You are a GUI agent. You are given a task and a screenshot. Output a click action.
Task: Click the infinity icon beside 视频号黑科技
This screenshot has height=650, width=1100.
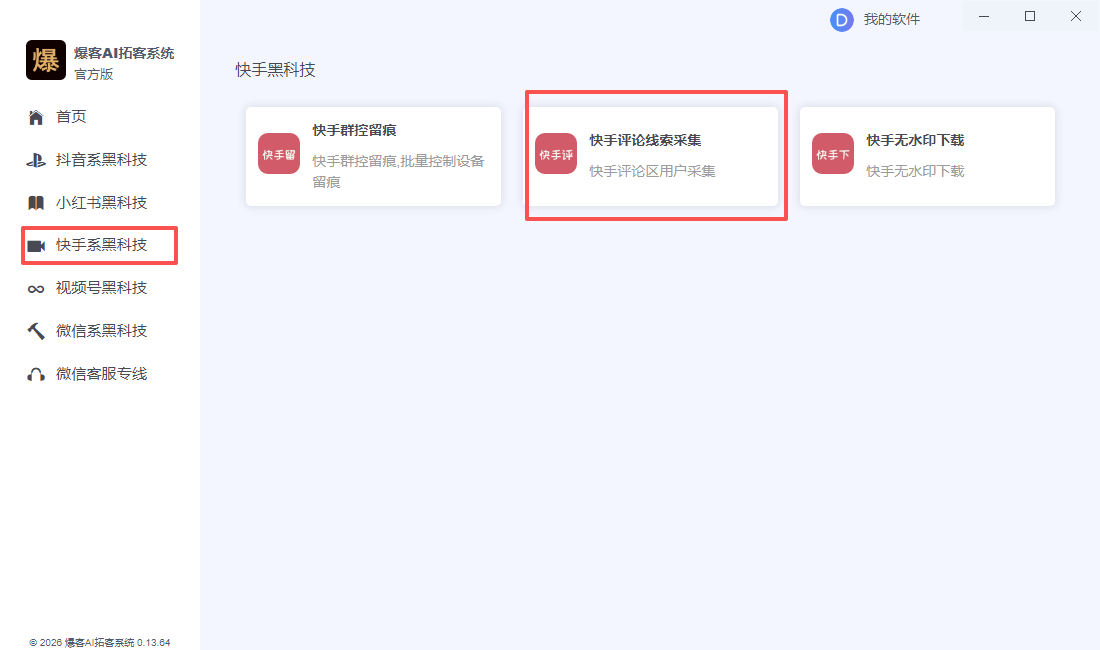(x=36, y=289)
